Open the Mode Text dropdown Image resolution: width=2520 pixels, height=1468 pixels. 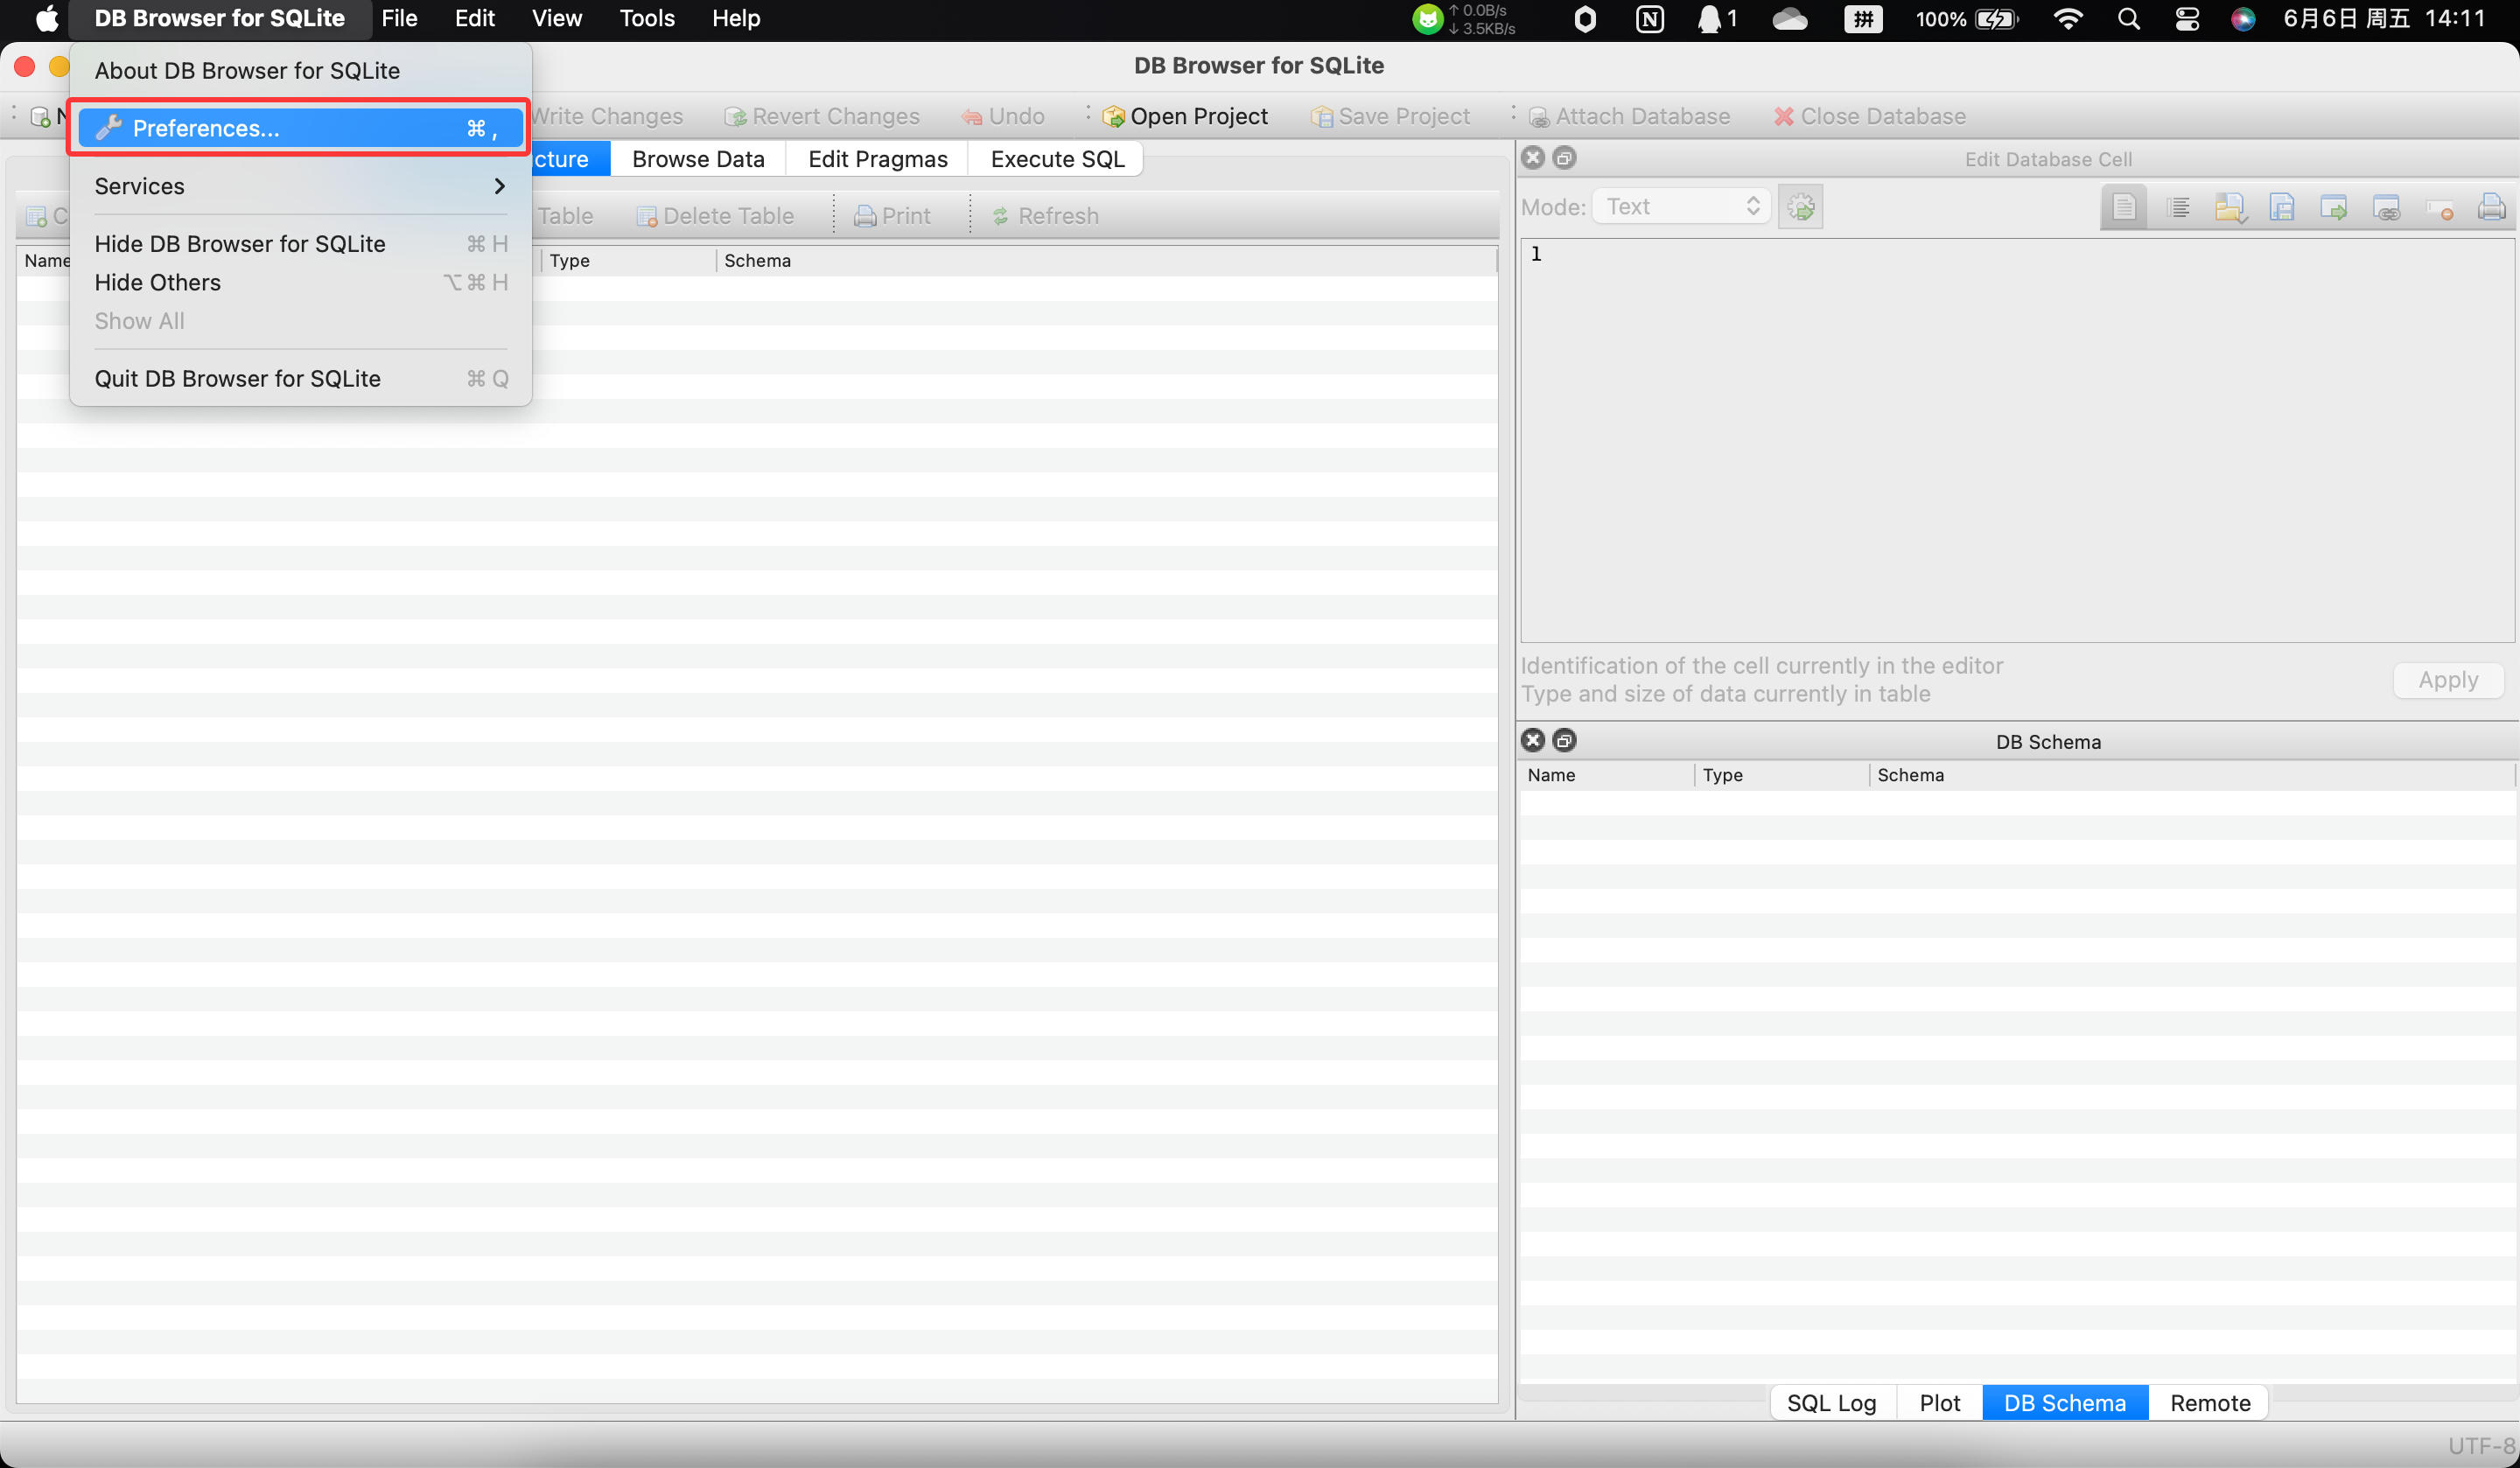(x=1682, y=207)
